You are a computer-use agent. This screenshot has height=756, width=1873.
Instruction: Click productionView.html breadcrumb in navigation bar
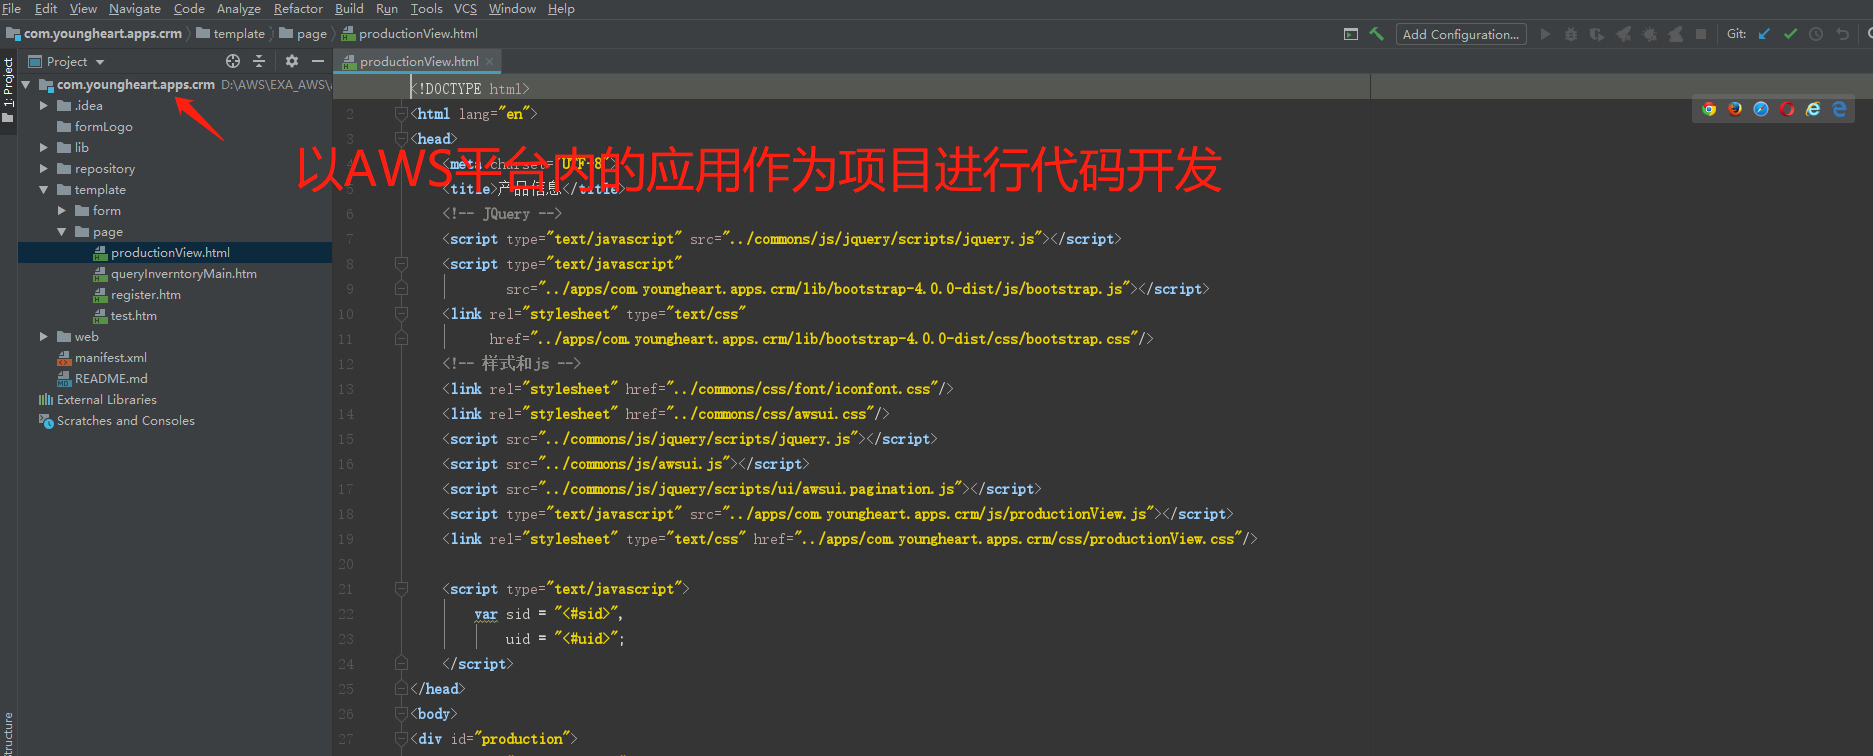click(410, 33)
